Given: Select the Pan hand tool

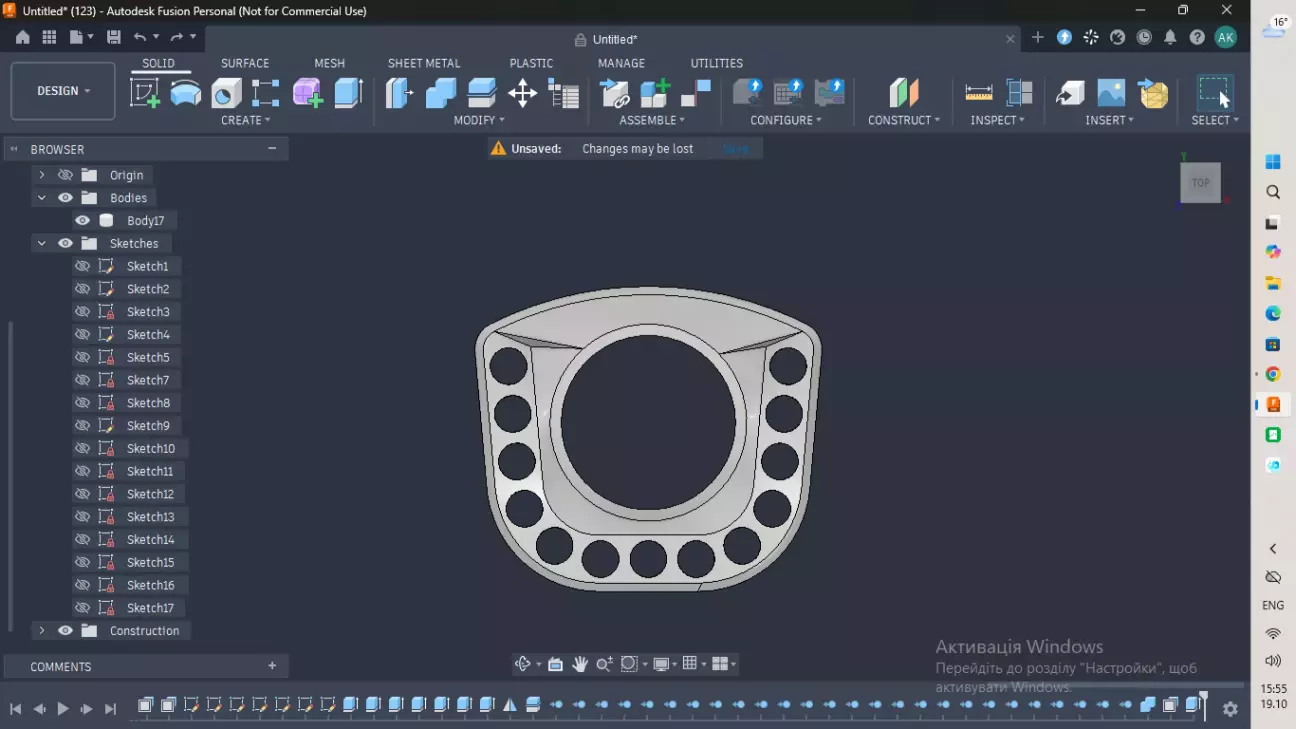Looking at the screenshot, I should (580, 664).
